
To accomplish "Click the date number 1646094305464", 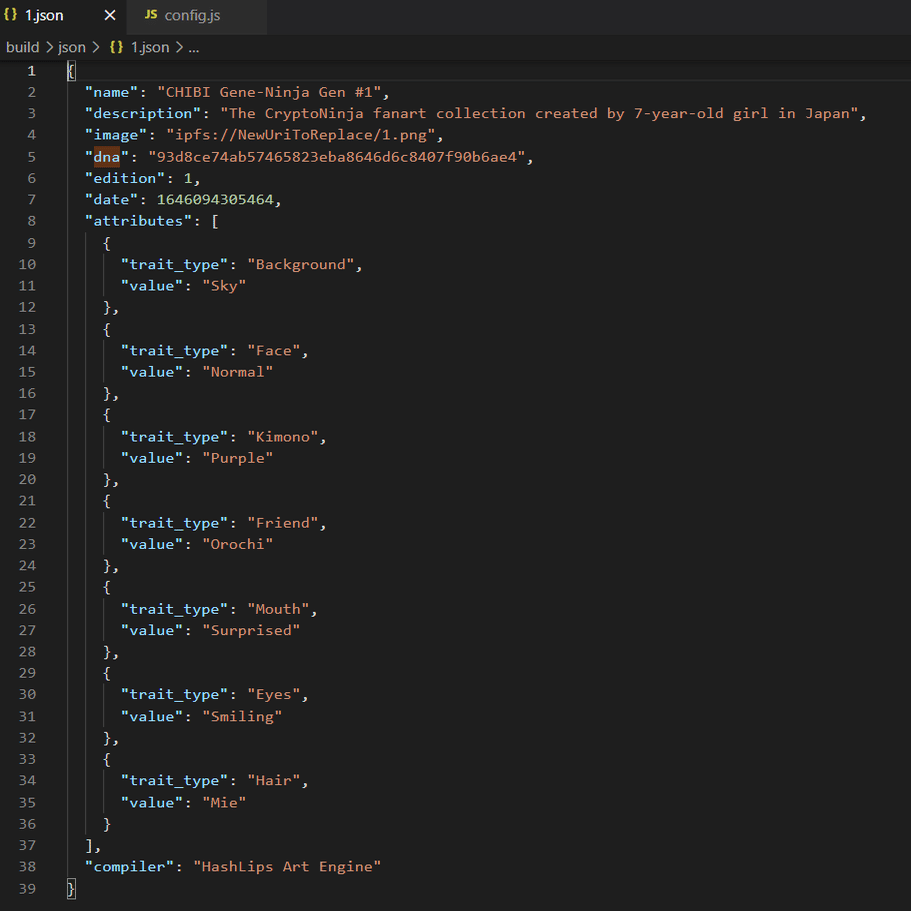I will click(215, 200).
